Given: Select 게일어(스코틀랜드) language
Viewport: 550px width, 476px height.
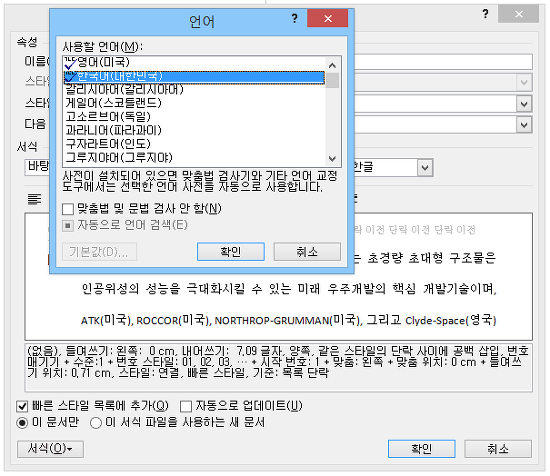Looking at the screenshot, I should 194,103.
